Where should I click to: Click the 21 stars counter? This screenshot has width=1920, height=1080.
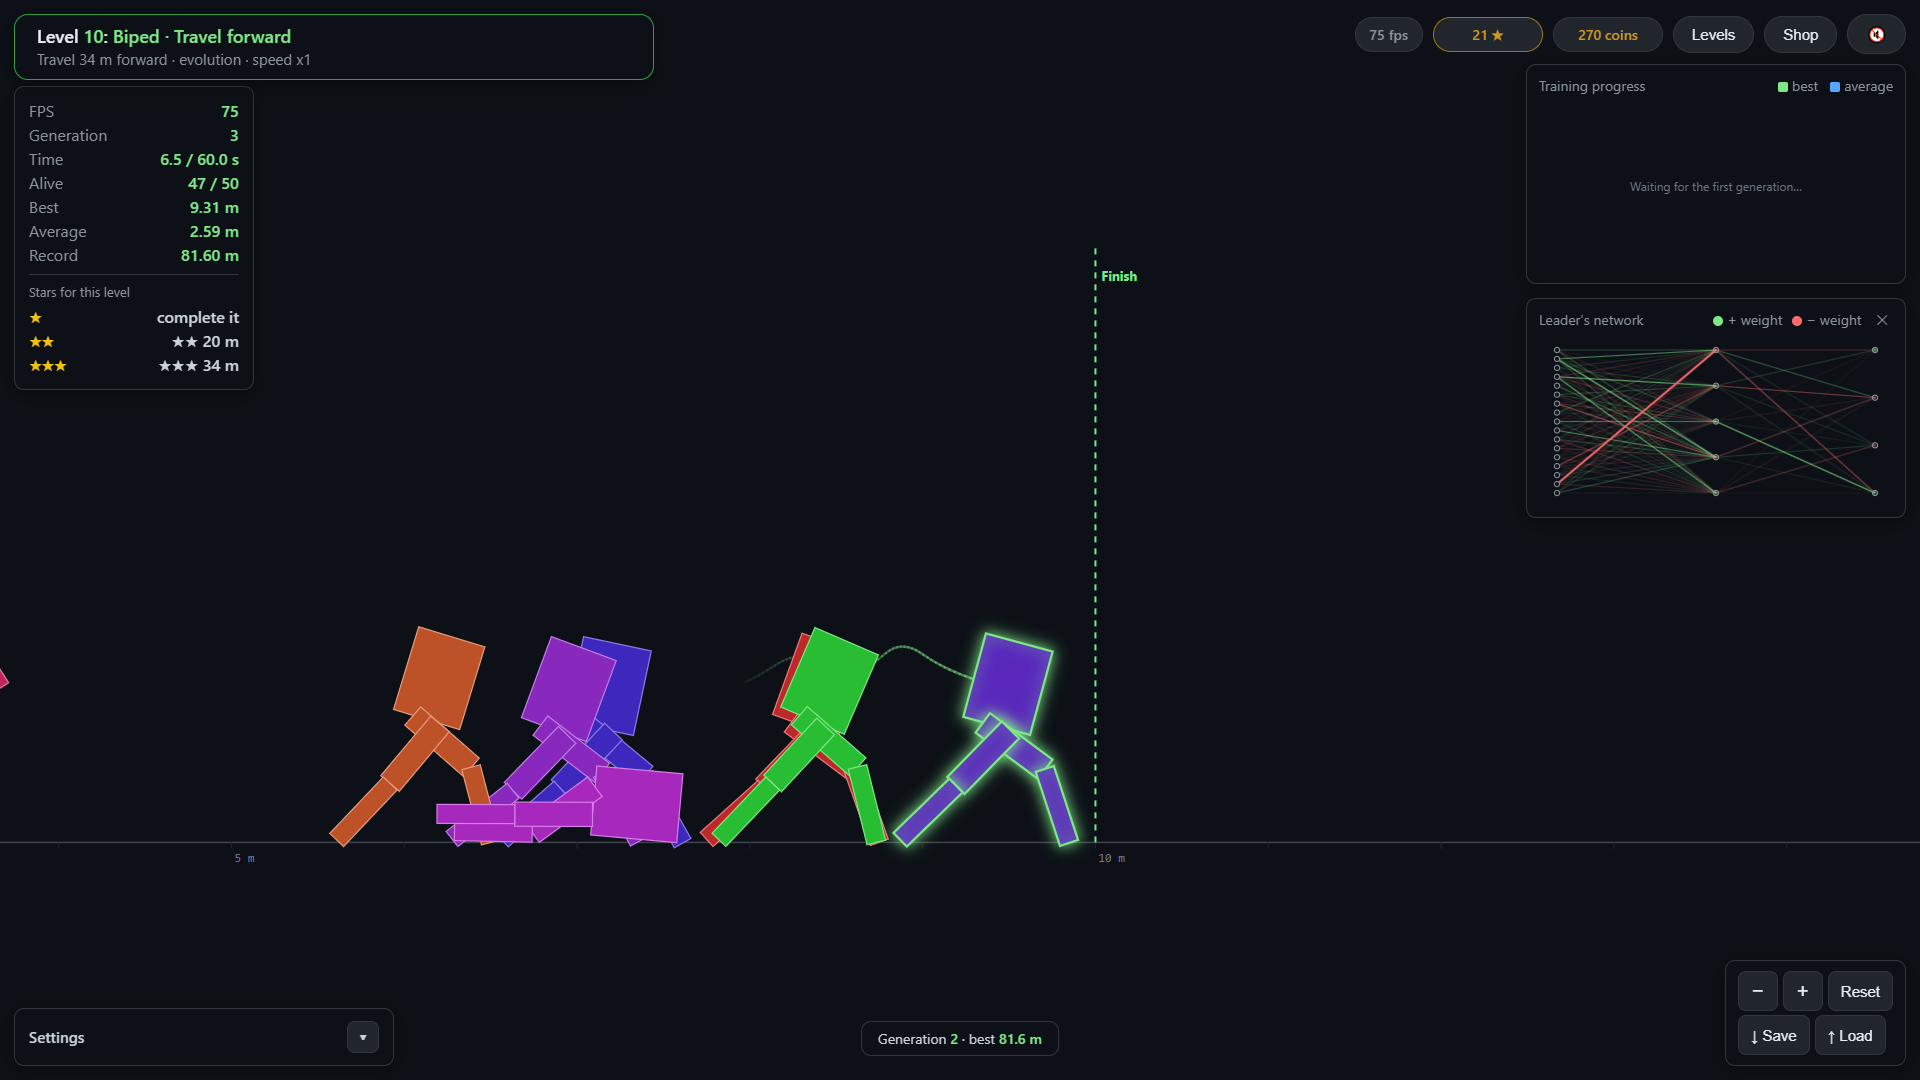point(1487,35)
